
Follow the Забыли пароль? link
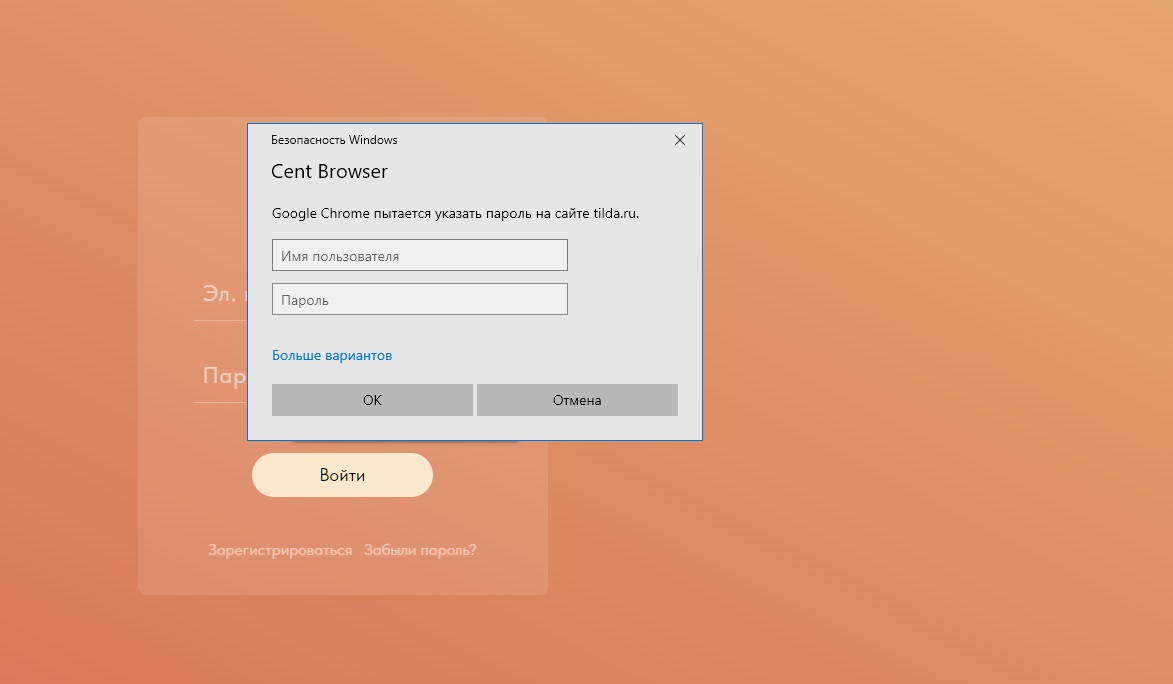click(x=420, y=550)
